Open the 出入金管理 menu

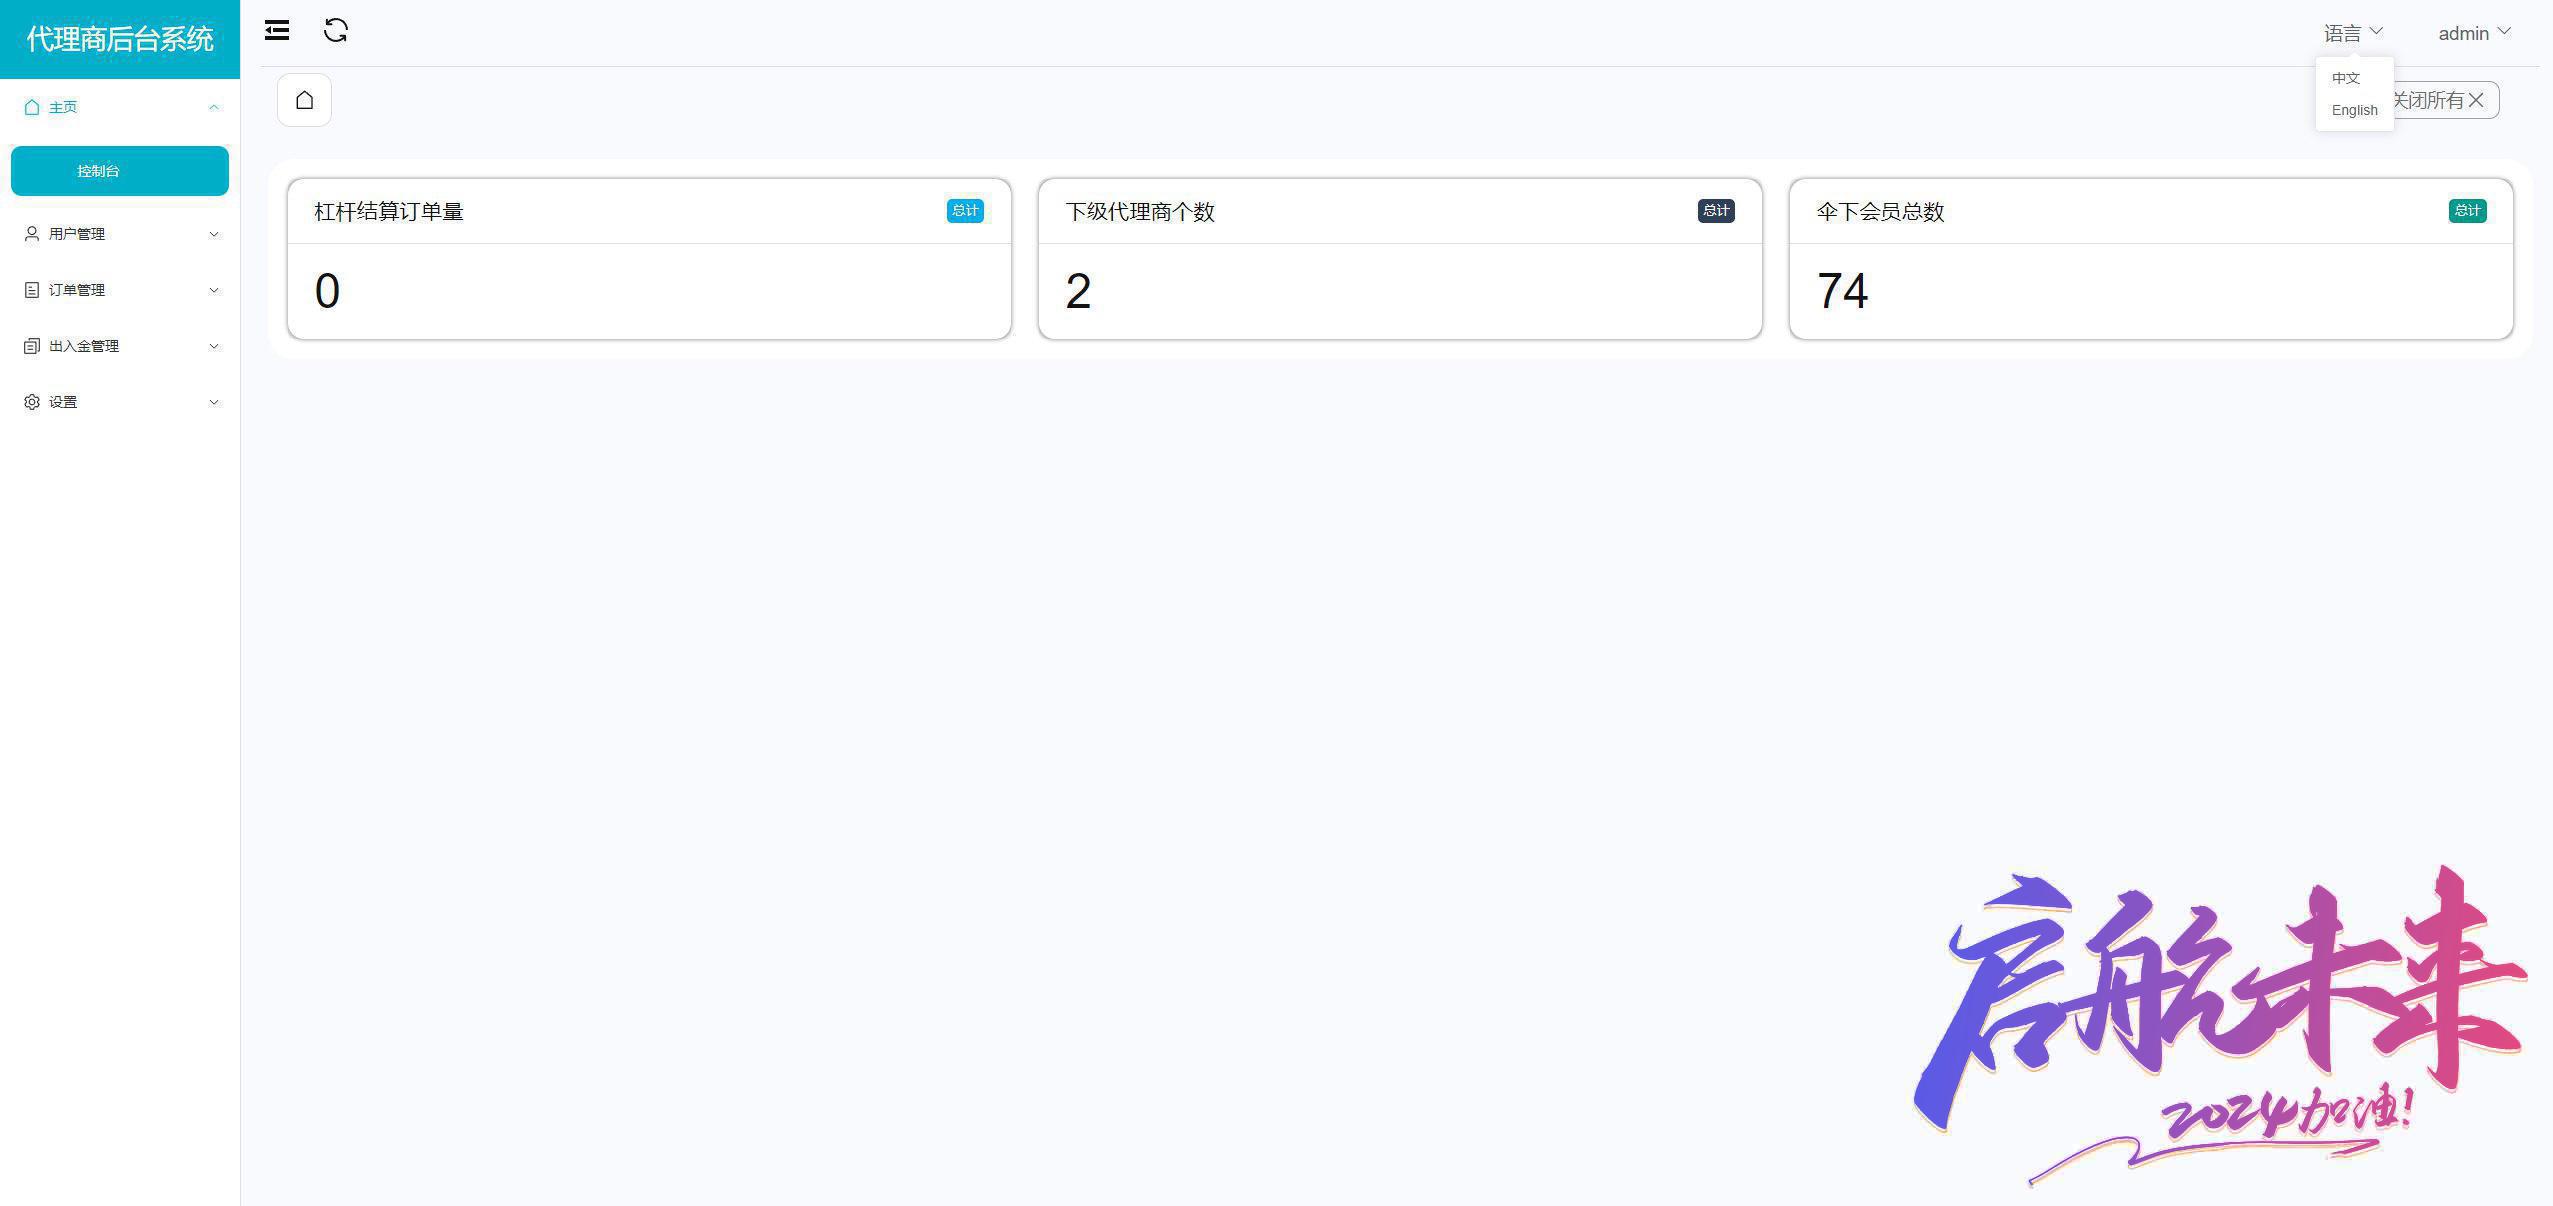click(x=120, y=346)
